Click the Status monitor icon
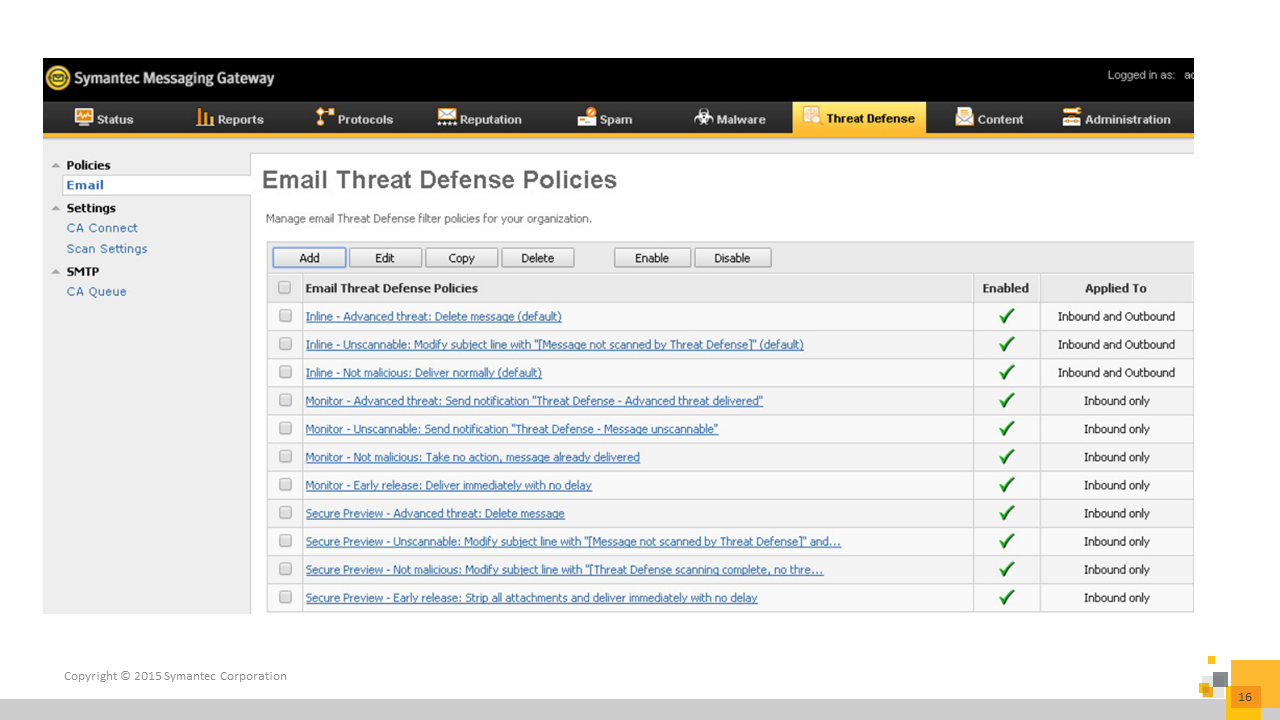The width and height of the screenshot is (1280, 720). (x=84, y=118)
